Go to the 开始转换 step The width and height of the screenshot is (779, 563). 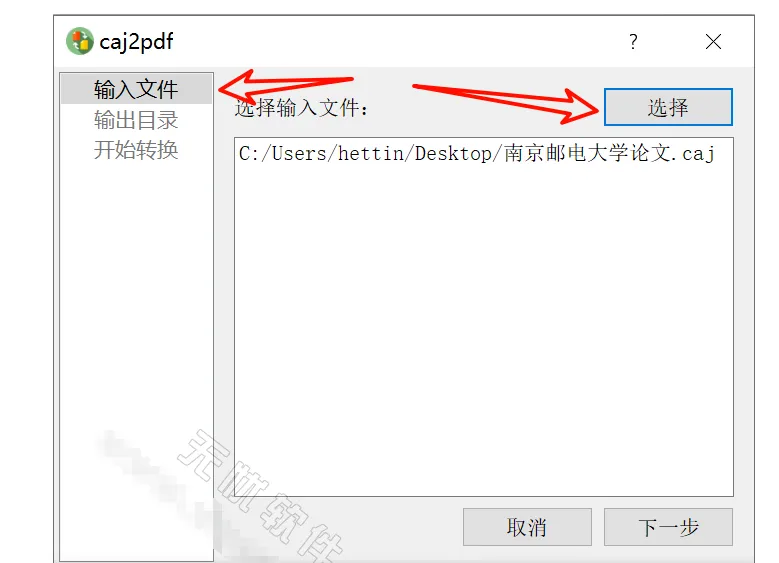point(136,150)
